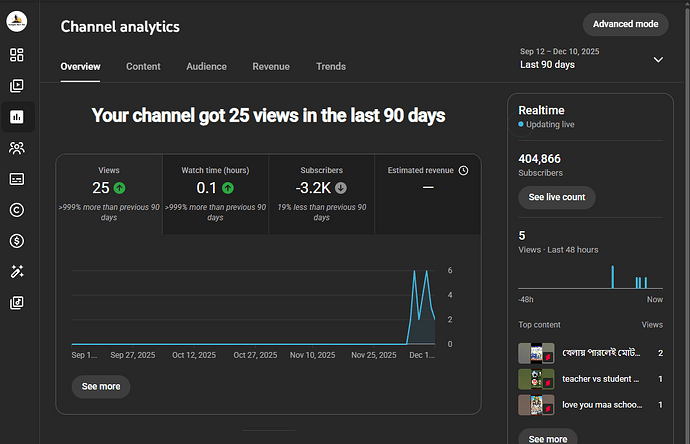This screenshot has width=690, height=444.
Task: Switch to the Content tab
Action: 143,66
